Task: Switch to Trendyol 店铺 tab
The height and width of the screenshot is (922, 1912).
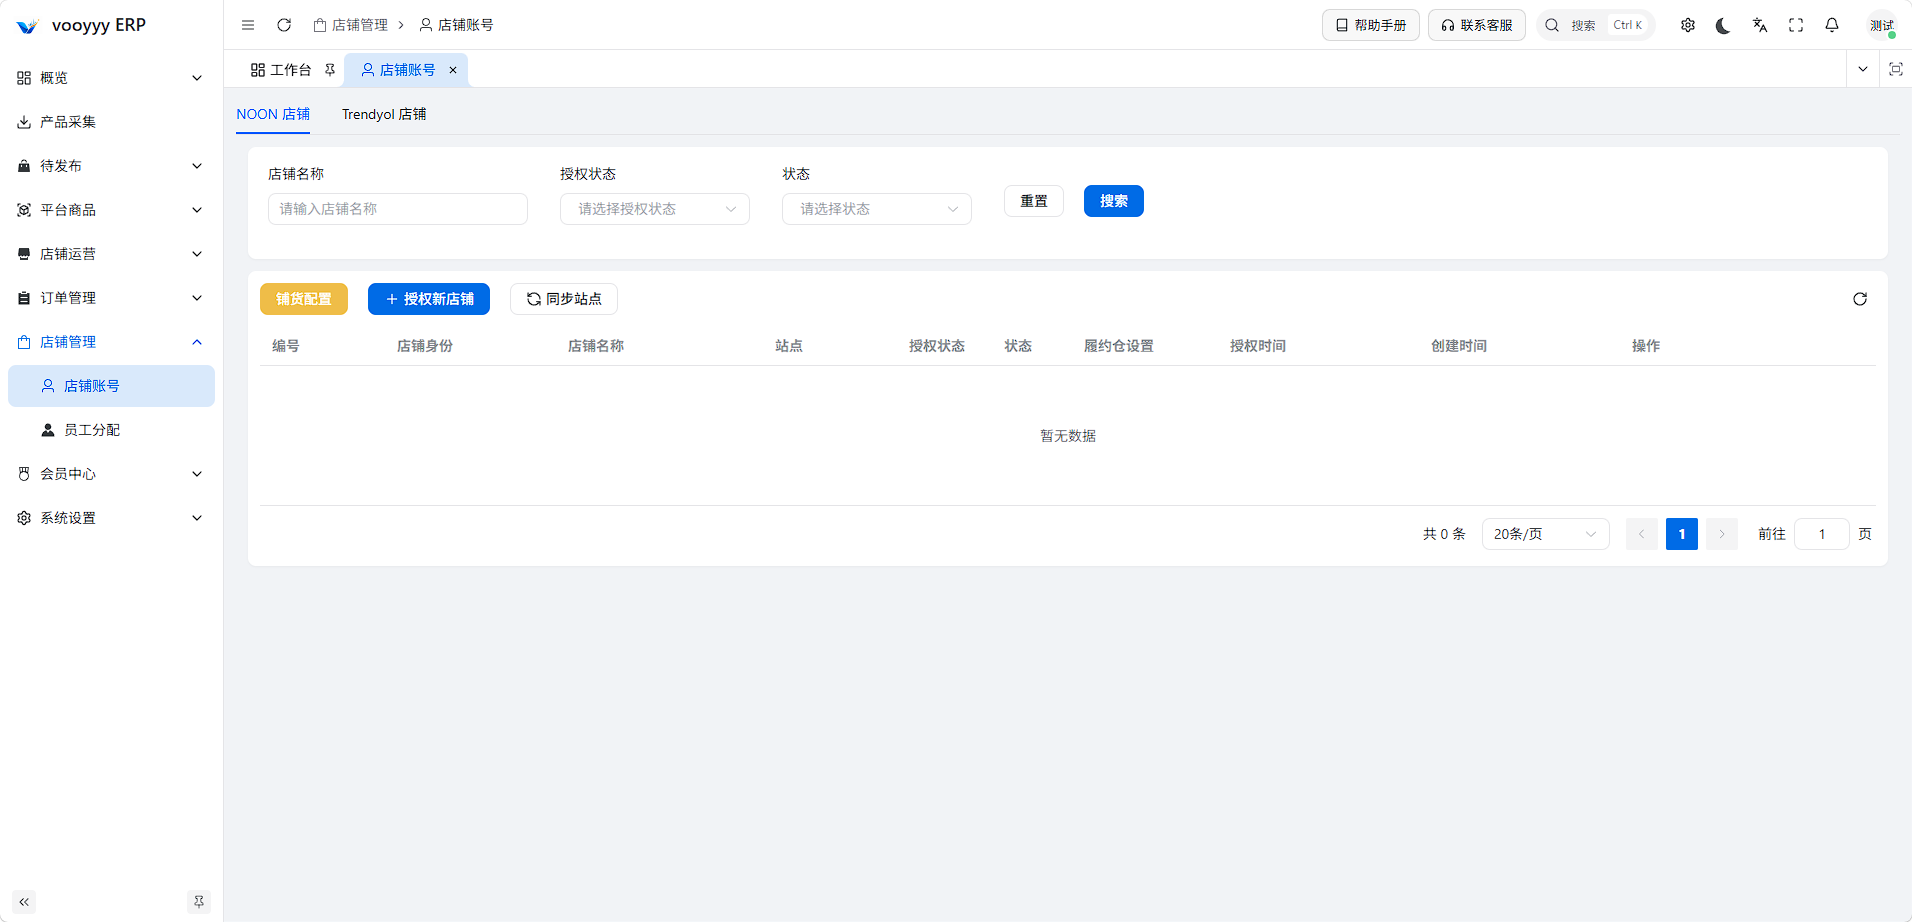Action: (x=384, y=114)
